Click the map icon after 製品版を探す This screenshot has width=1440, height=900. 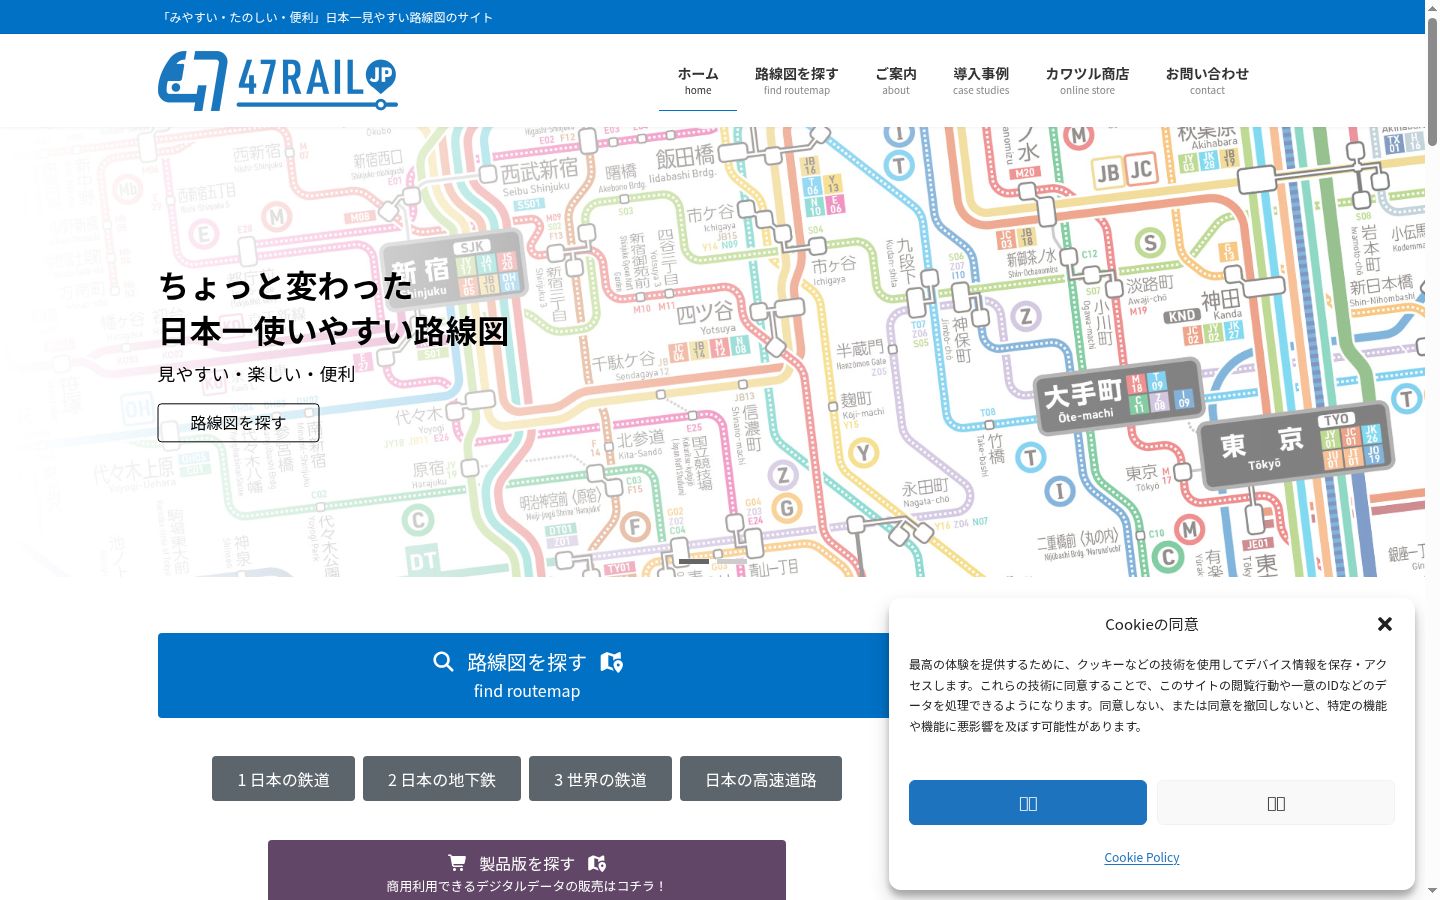point(597,863)
